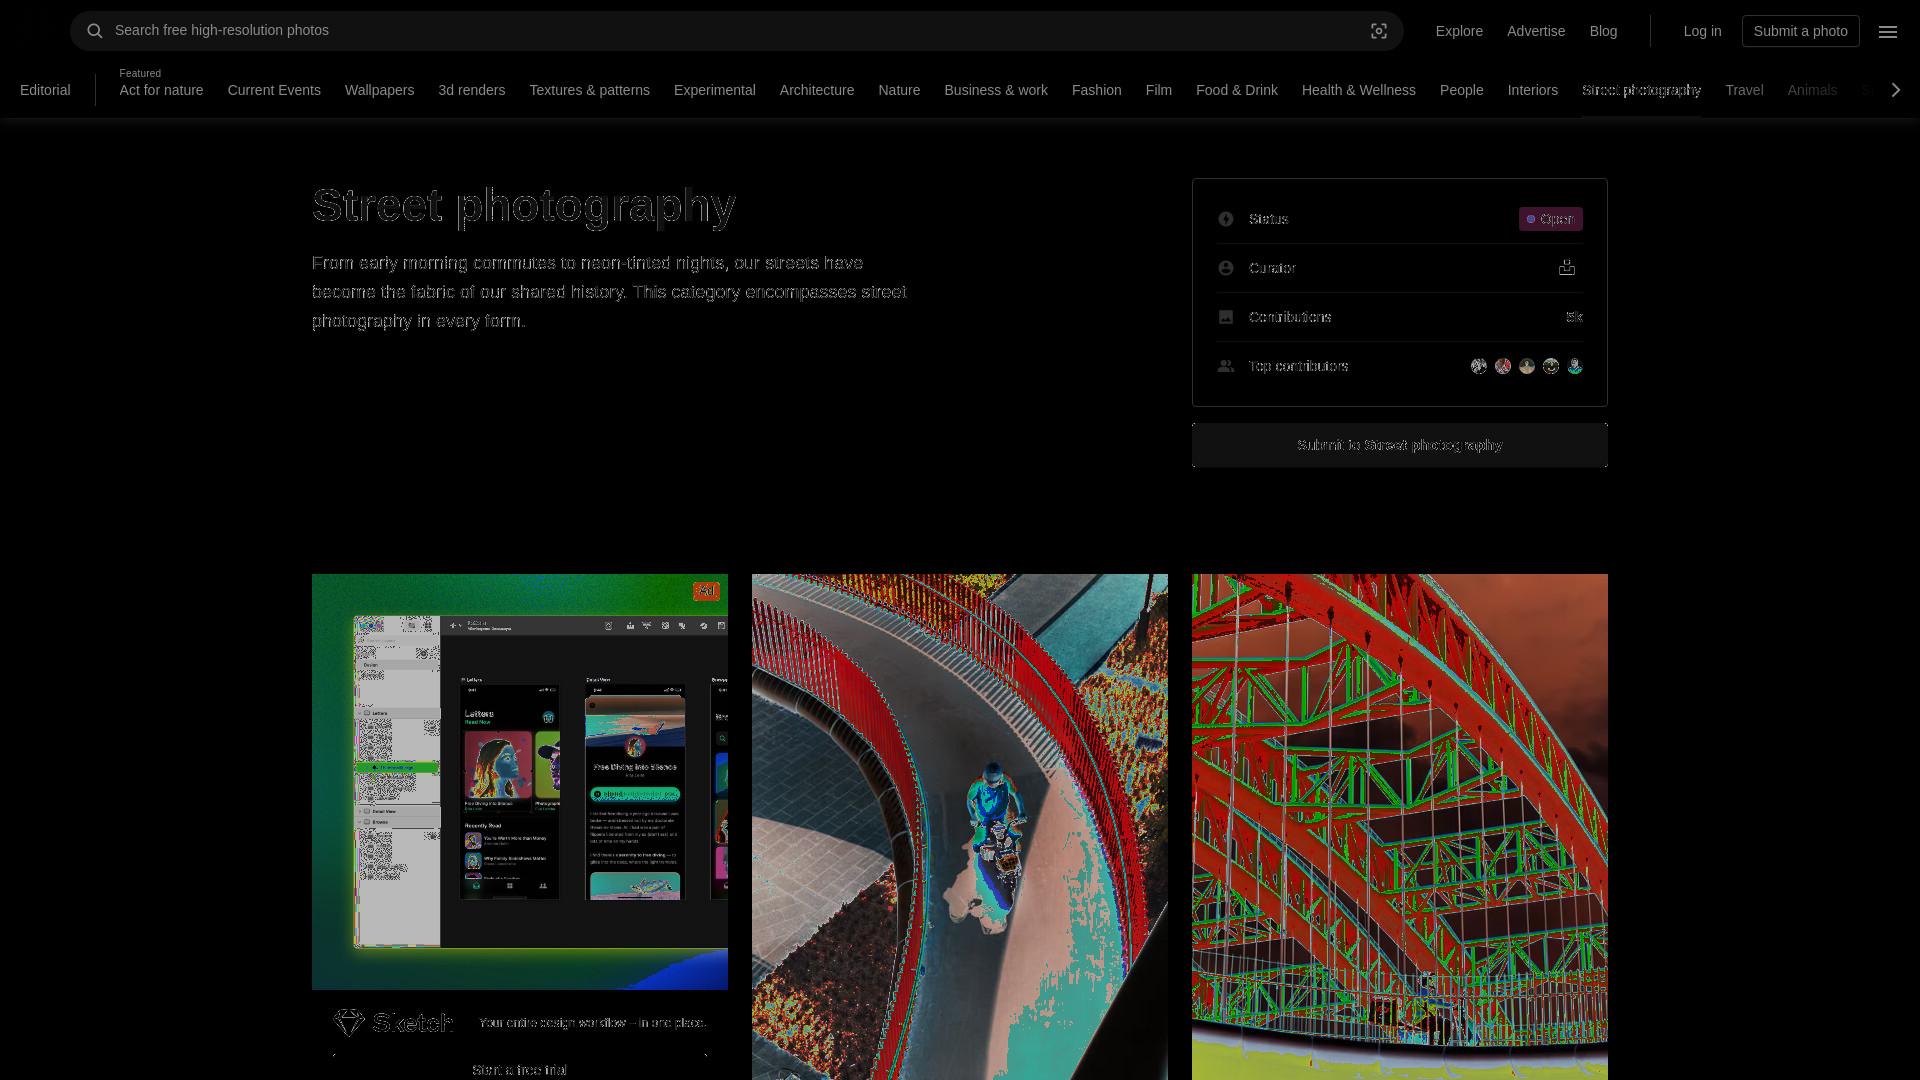This screenshot has height=1080, width=1920.
Task: Select Experimental category
Action: [x=714, y=90]
